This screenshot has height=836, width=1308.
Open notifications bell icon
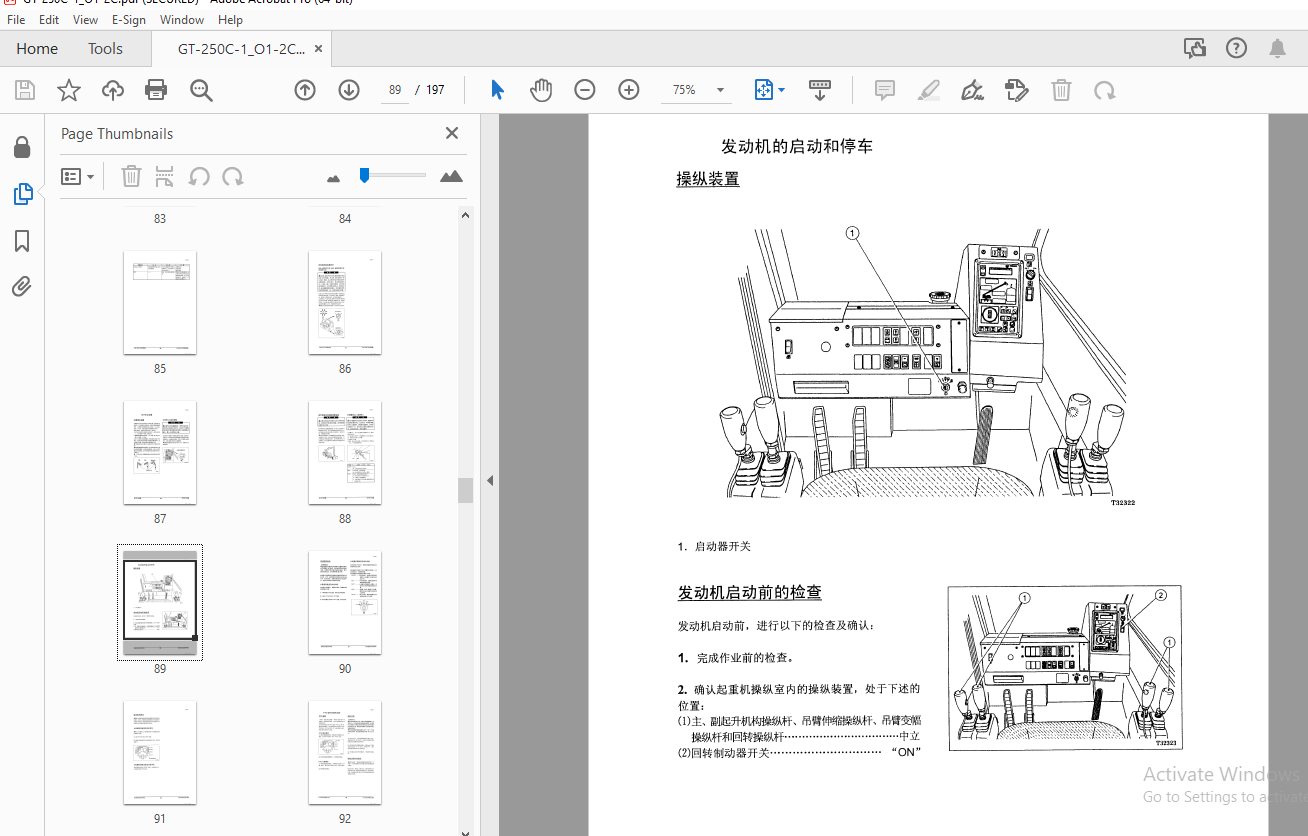click(x=1277, y=48)
